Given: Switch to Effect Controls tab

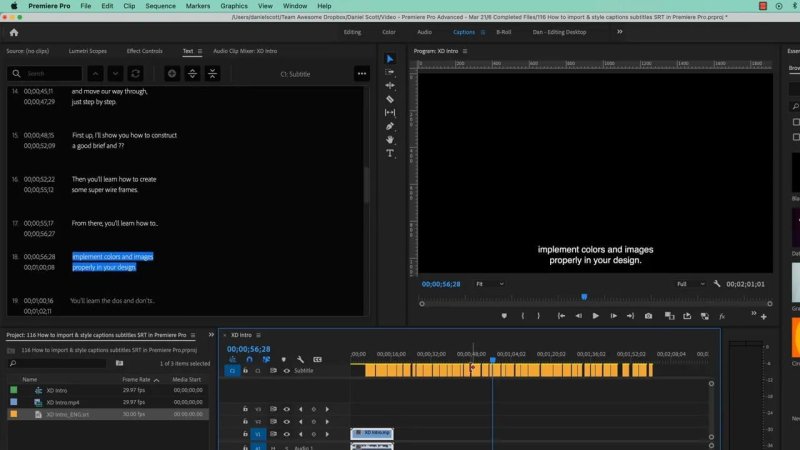Looking at the screenshot, I should point(144,51).
